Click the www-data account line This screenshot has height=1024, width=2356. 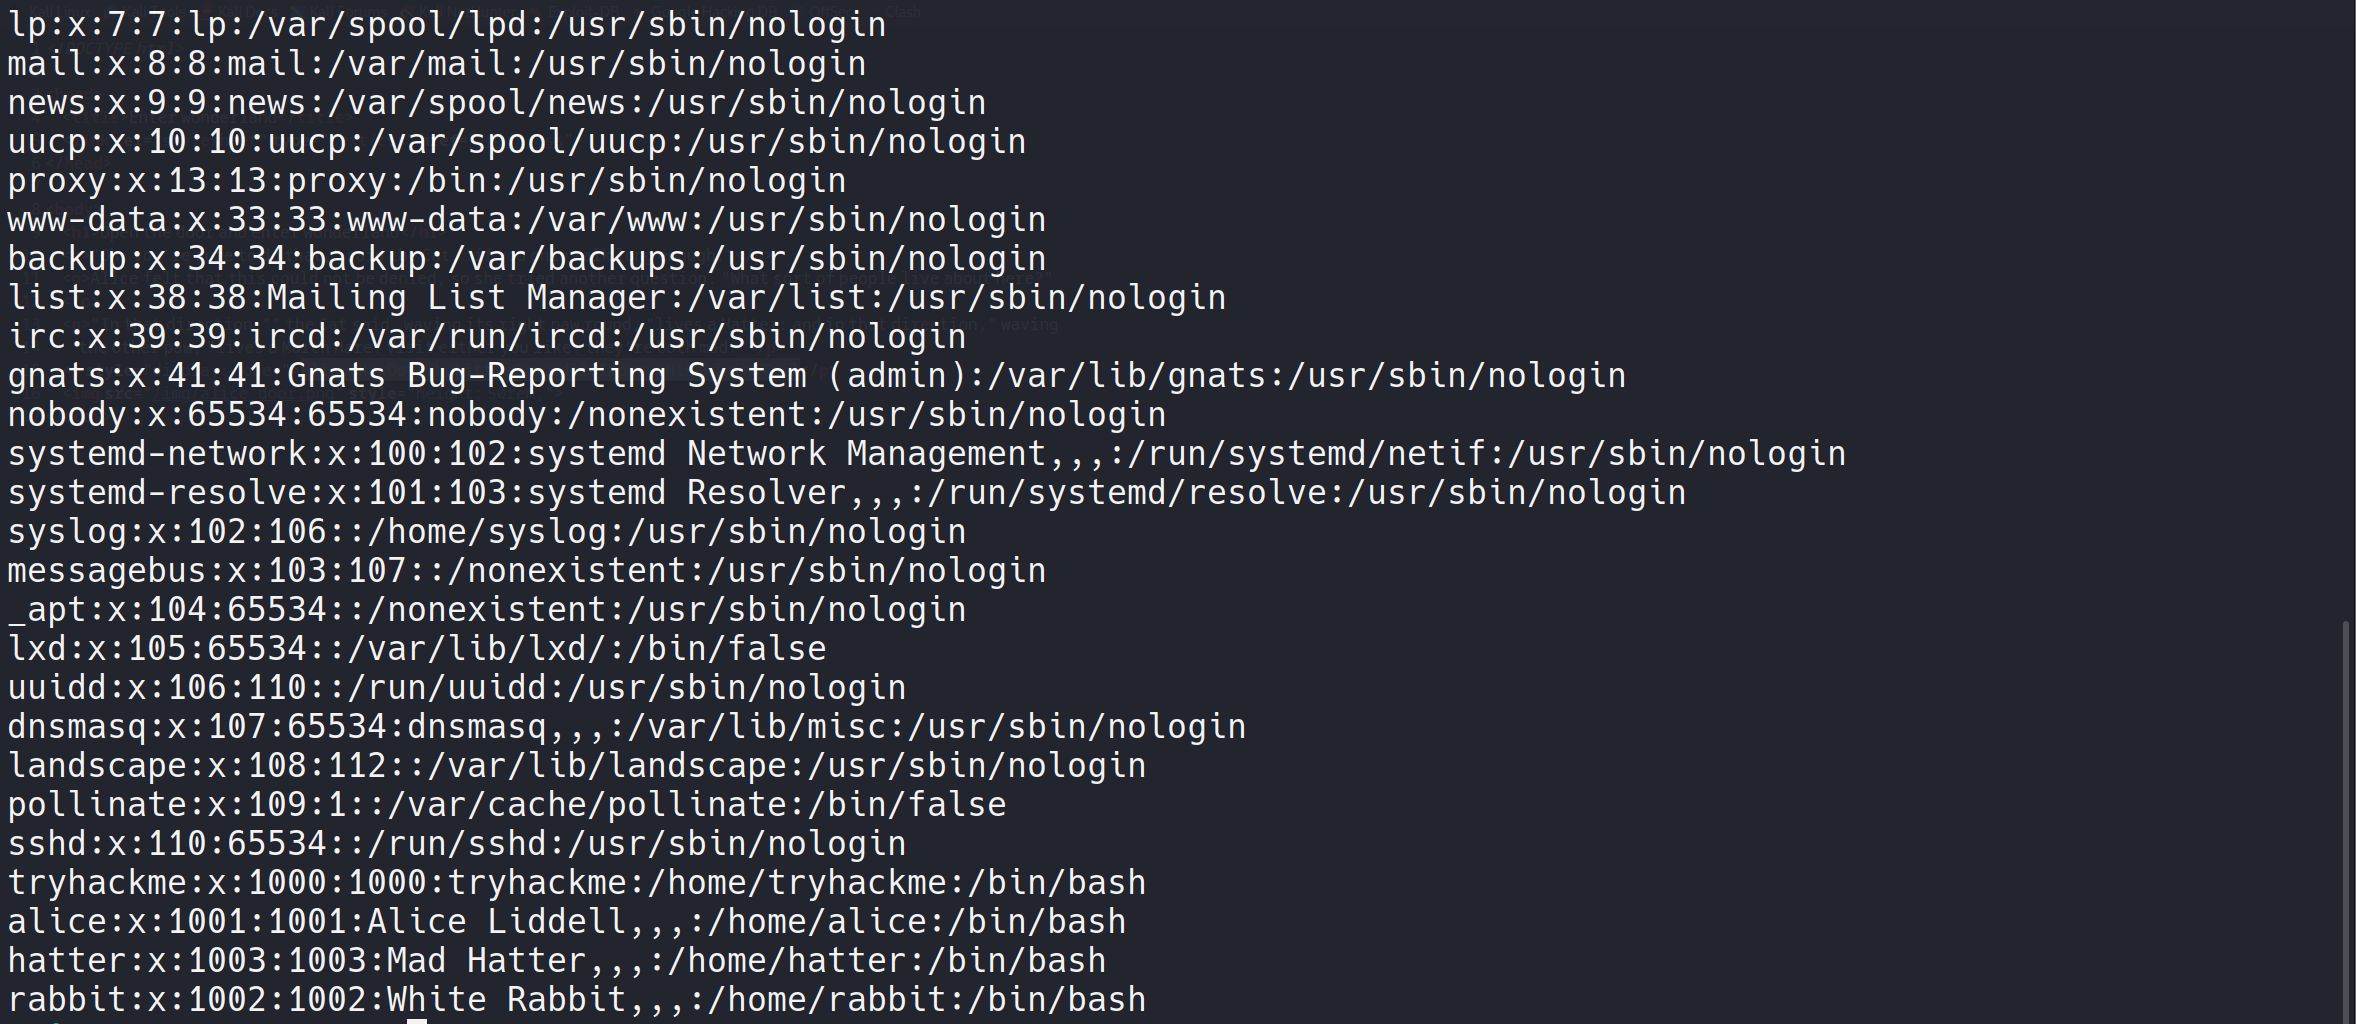(526, 220)
